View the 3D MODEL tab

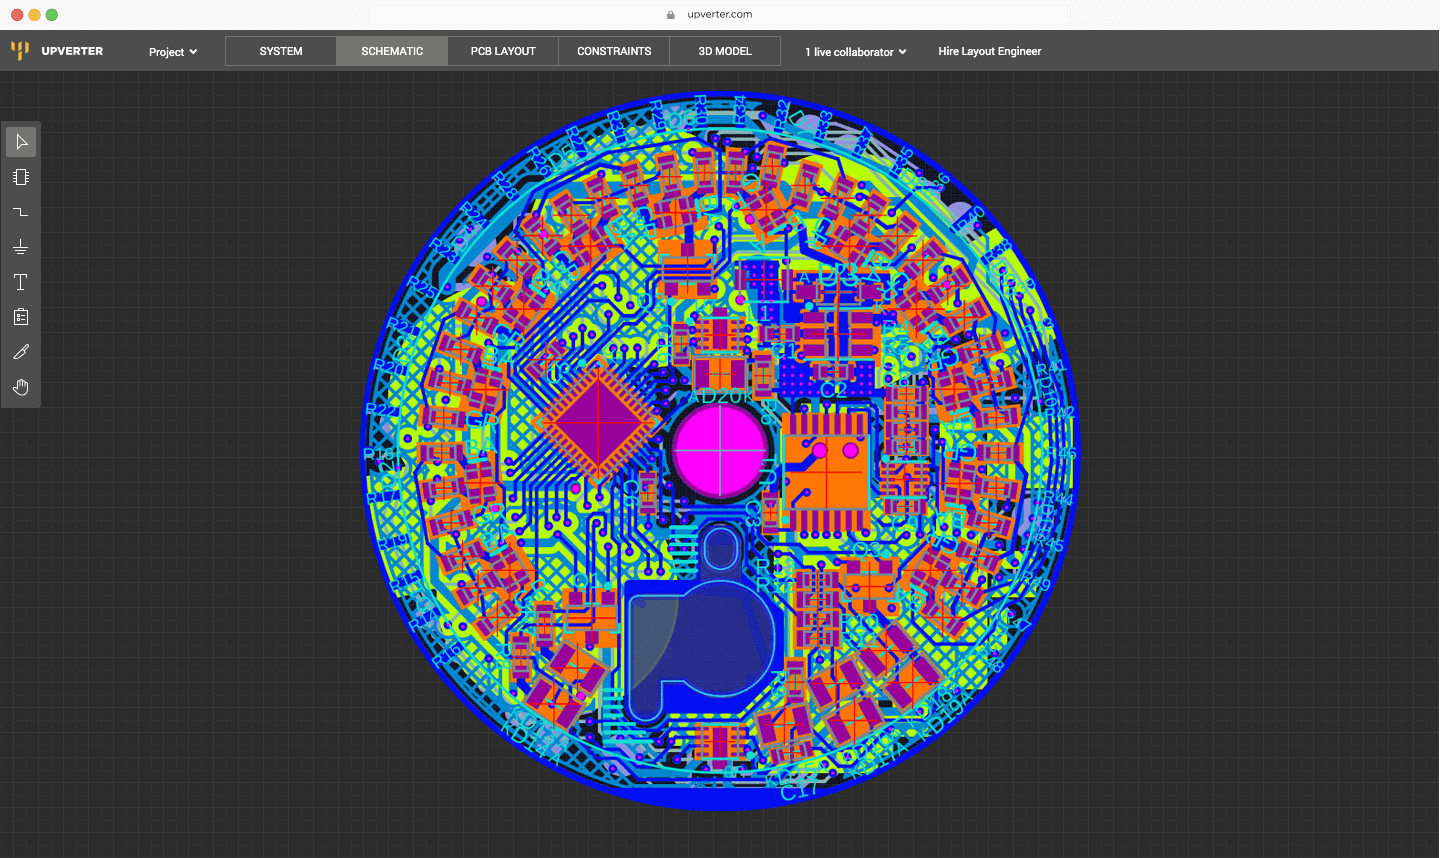click(x=724, y=50)
